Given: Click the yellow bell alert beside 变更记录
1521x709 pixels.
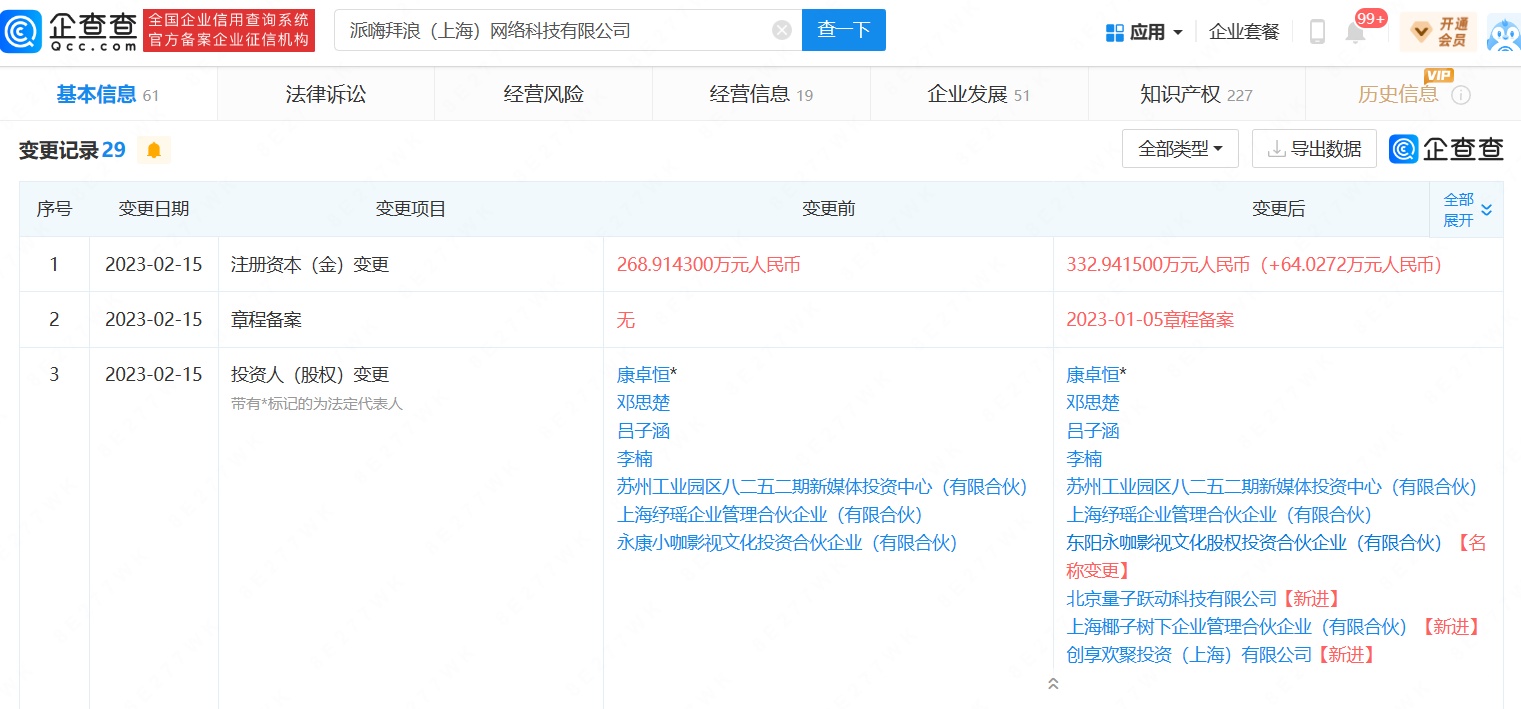Looking at the screenshot, I should point(154,150).
